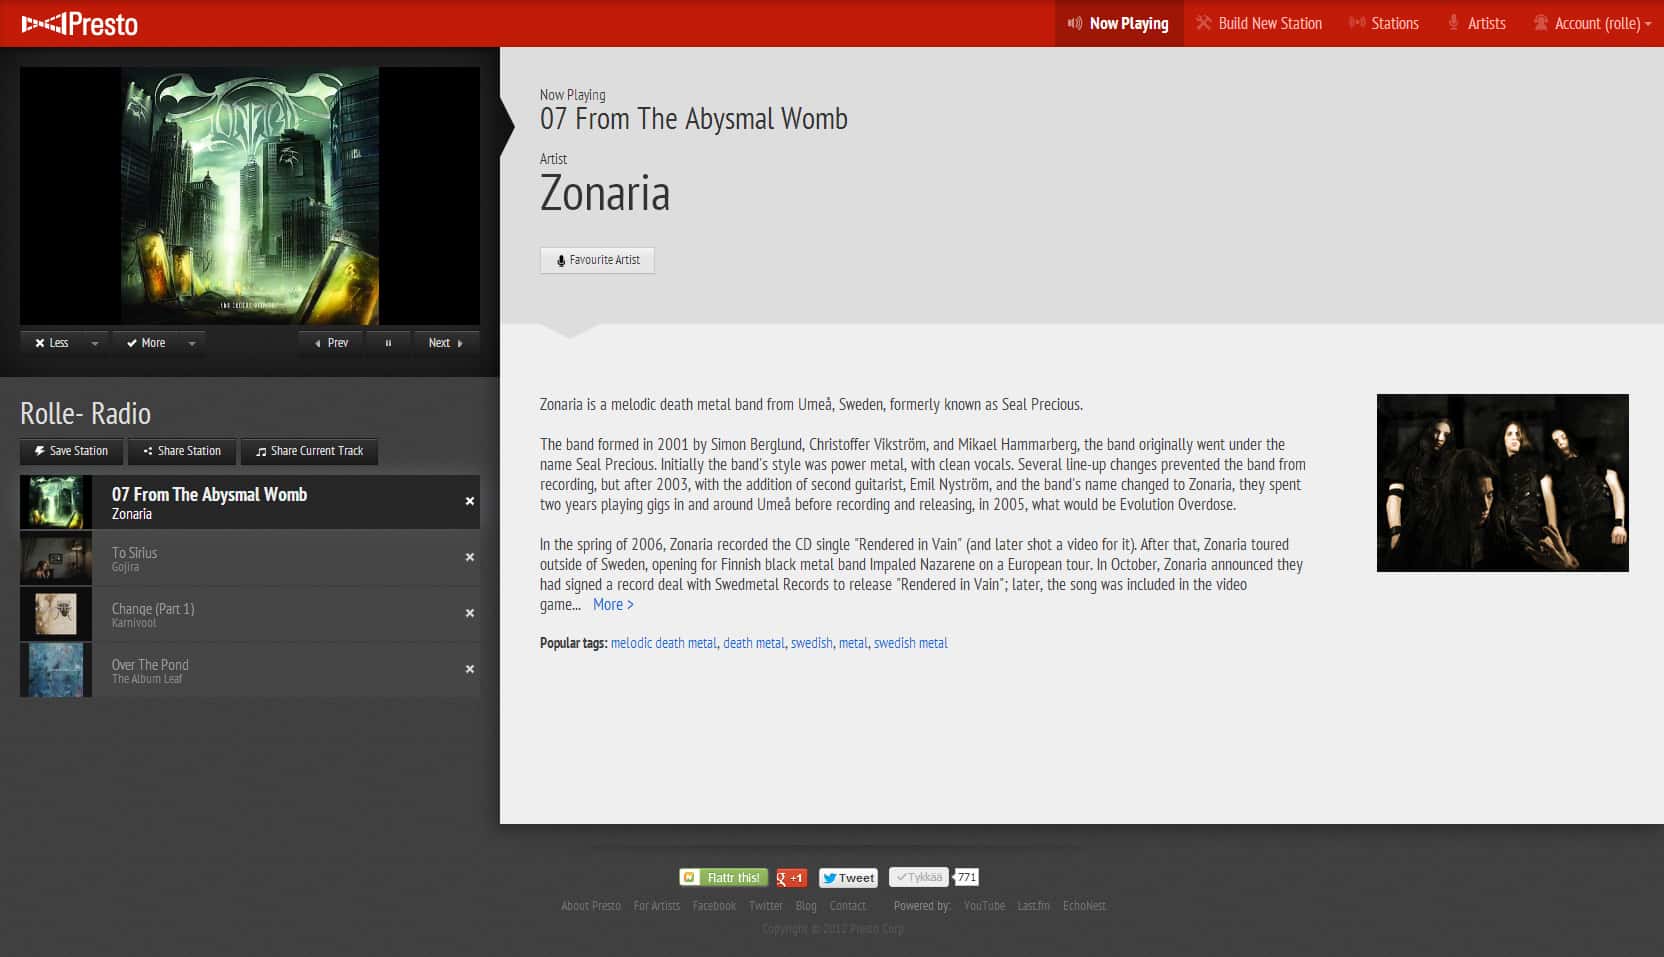The width and height of the screenshot is (1664, 957).
Task: Open the metal tag
Action: (853, 643)
